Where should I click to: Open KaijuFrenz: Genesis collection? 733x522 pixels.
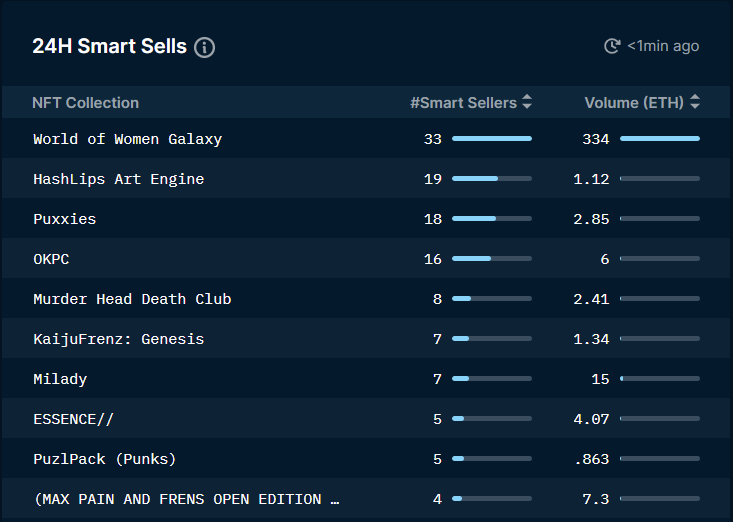click(119, 339)
